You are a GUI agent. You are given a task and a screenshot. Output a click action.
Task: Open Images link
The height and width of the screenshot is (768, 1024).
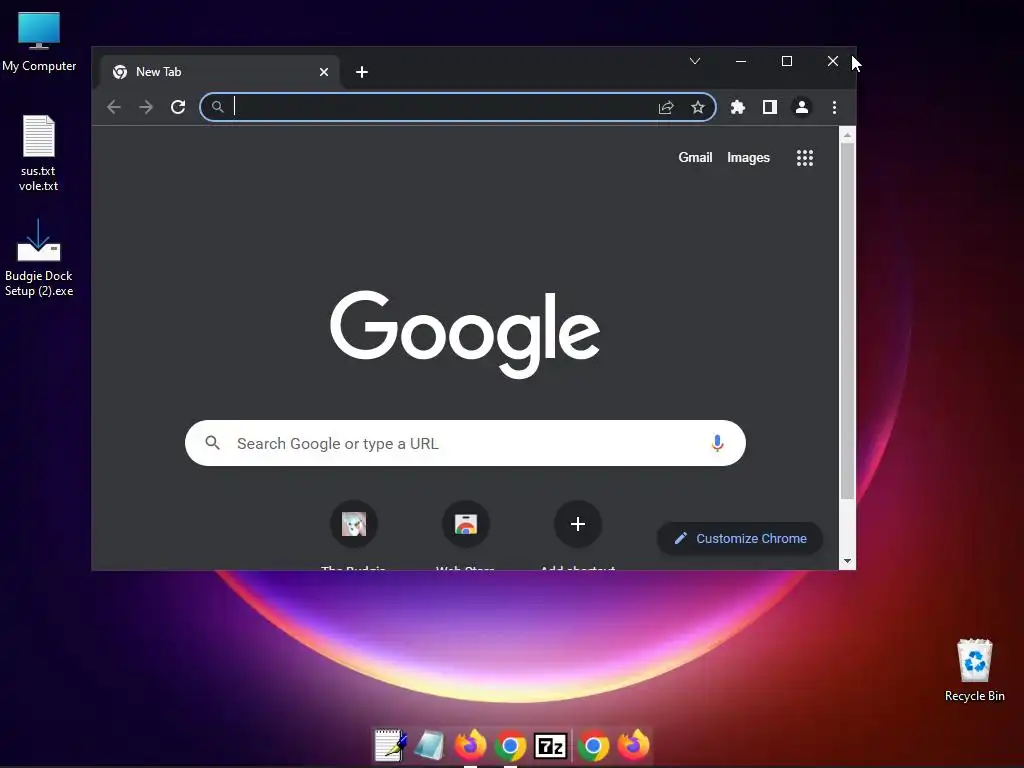coord(748,157)
